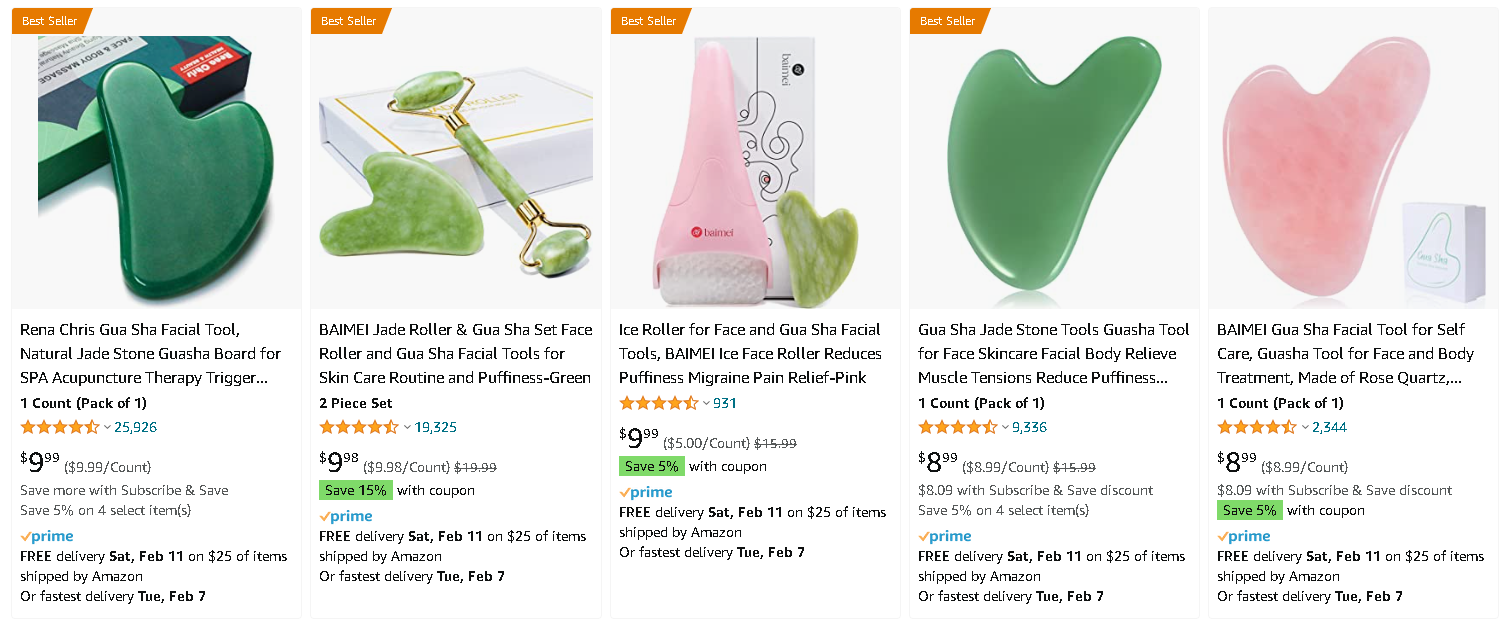
Task: Click Prime logo under Ice Roller listing
Action: tap(646, 492)
